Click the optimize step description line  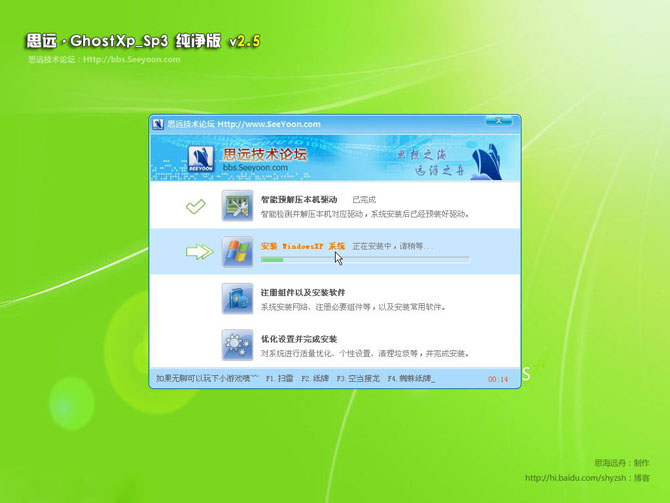coord(365,353)
